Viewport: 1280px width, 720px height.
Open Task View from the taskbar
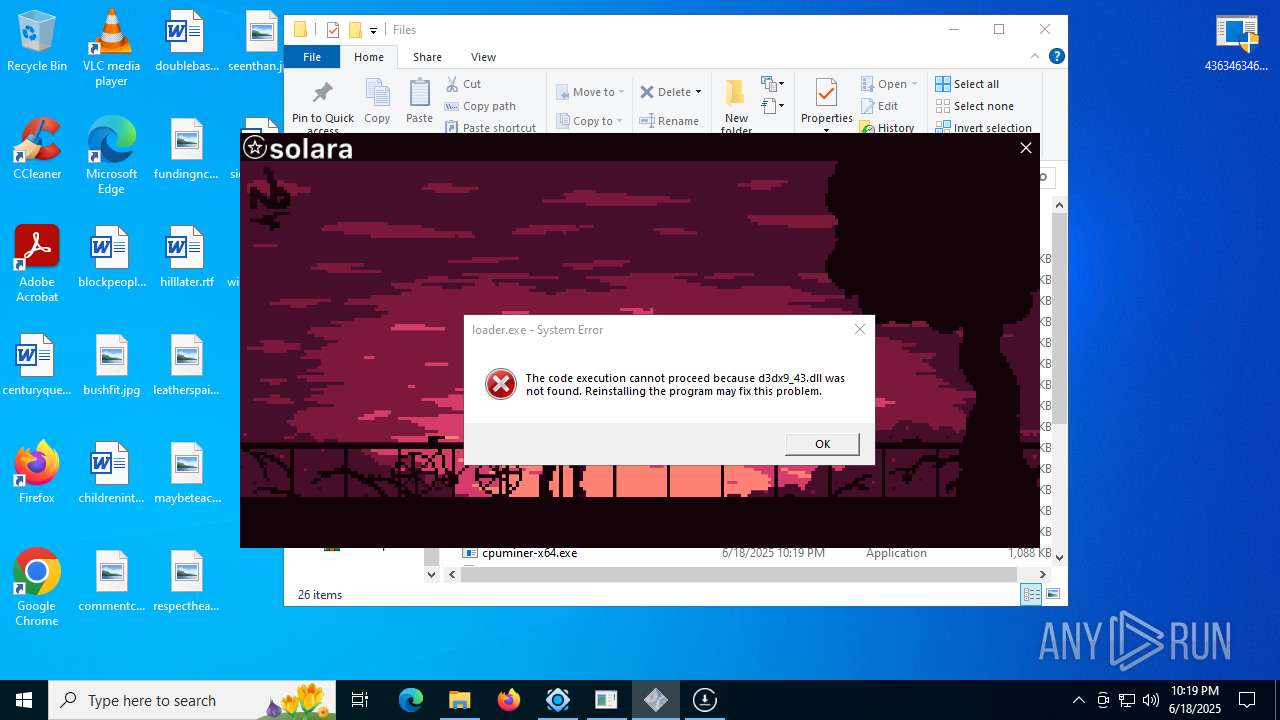point(360,700)
